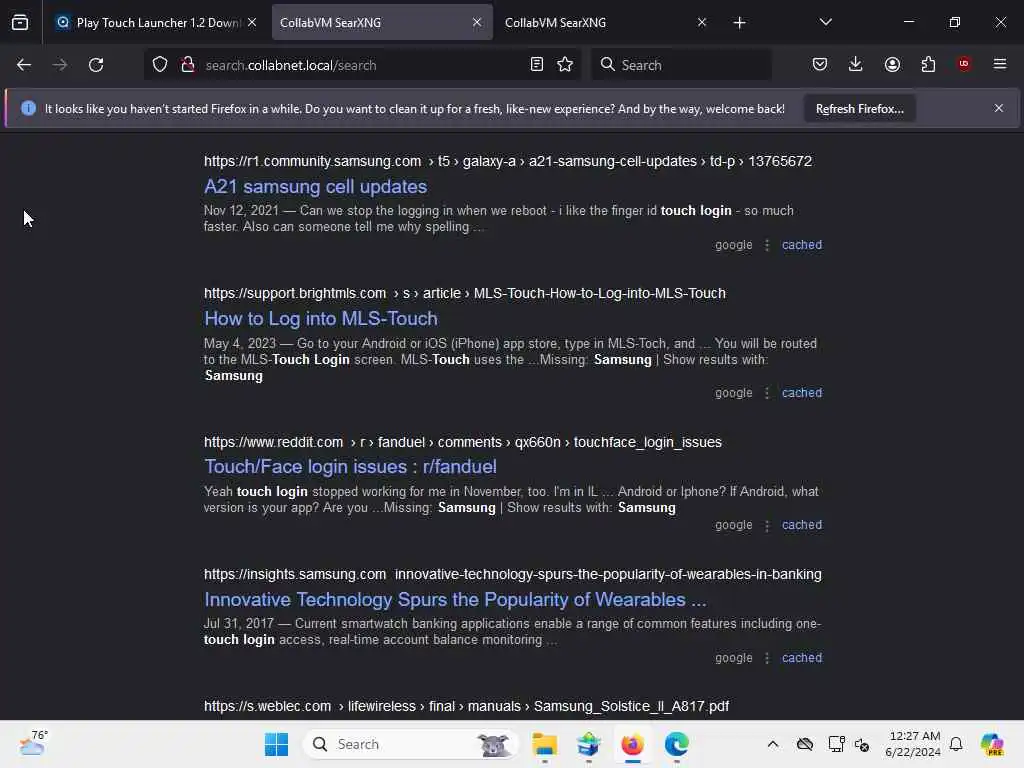This screenshot has width=1024, height=768.
Task: Click the www.reddit.com fanduel URL text
Action: pyautogui.click(x=462, y=442)
